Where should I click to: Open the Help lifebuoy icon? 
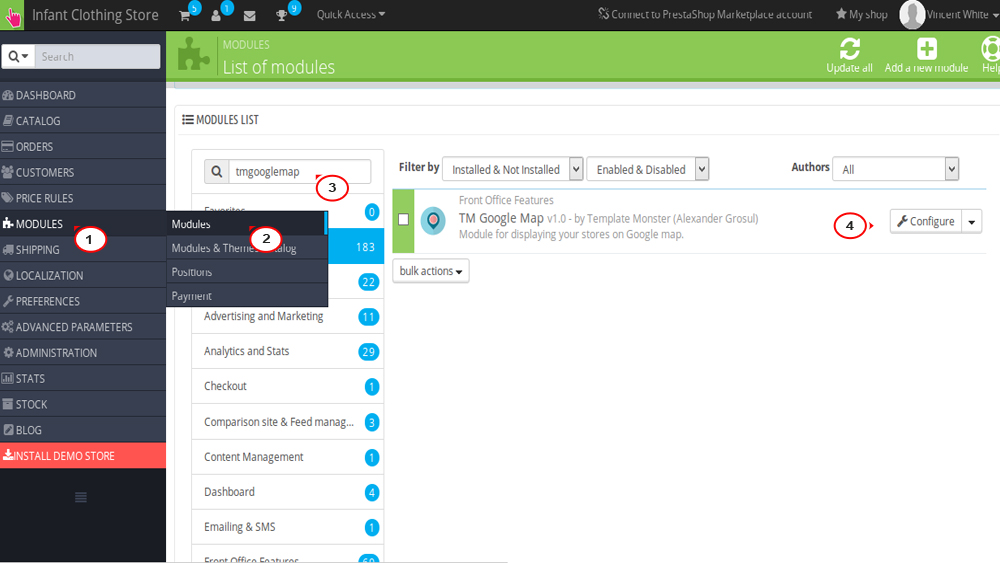[990, 48]
